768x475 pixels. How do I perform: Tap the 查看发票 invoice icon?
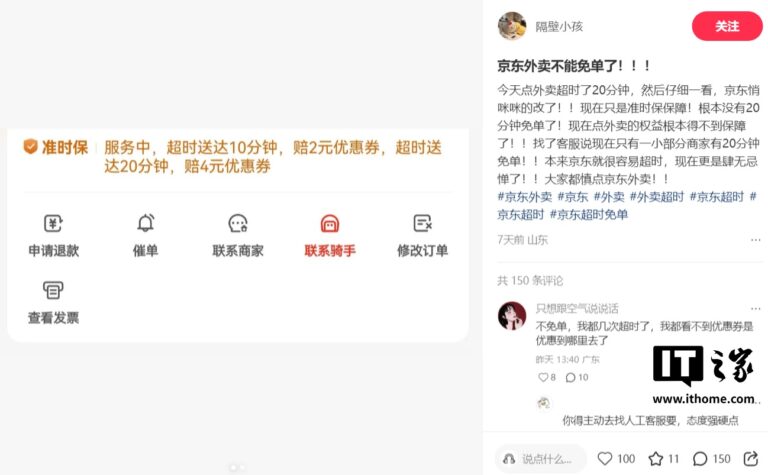[x=53, y=290]
